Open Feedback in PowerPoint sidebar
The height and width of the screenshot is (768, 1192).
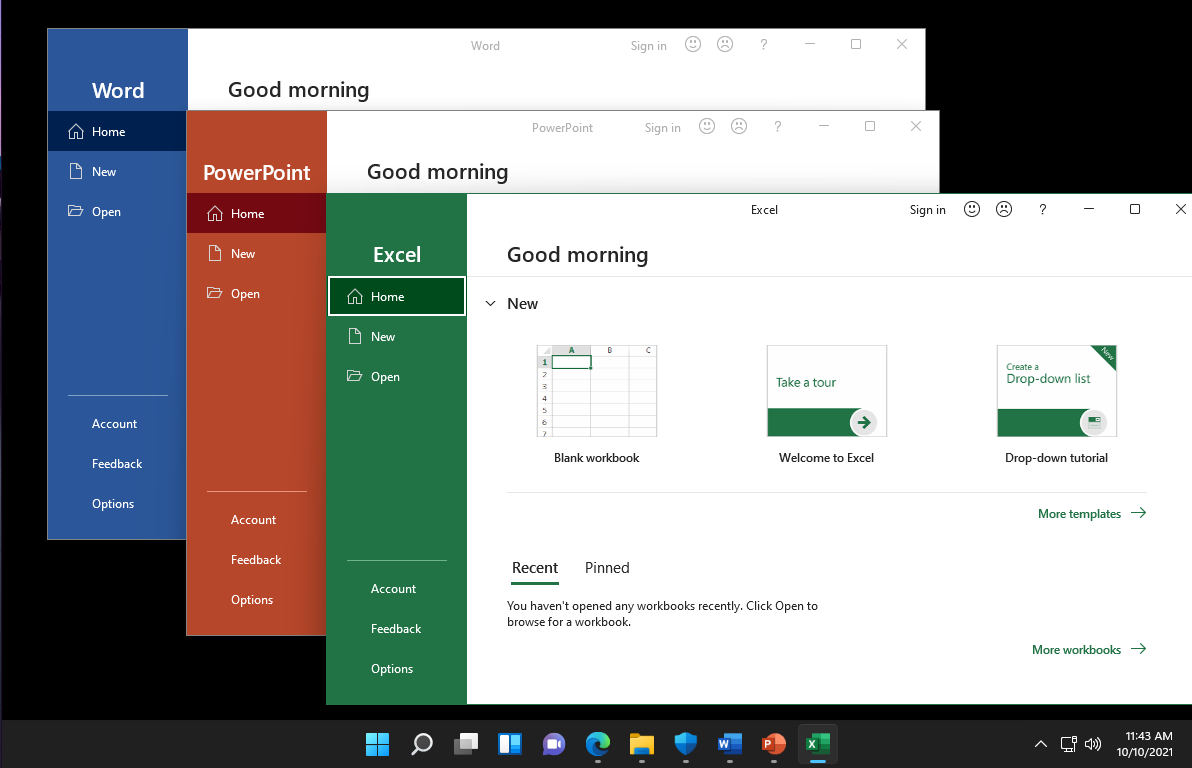[x=256, y=560]
